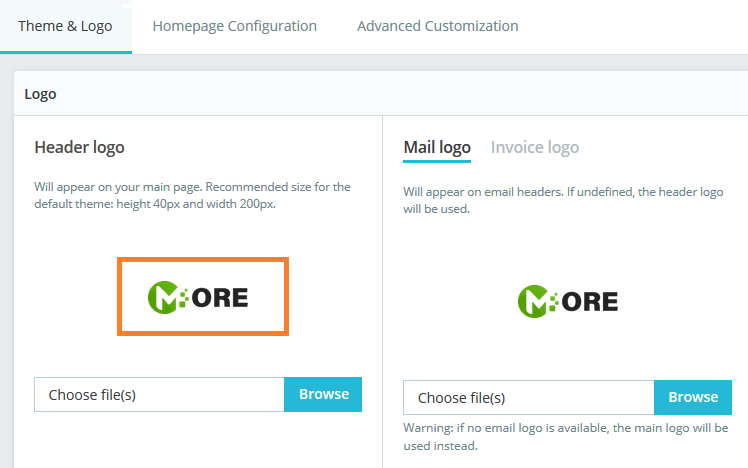Browse for a header logo file
The width and height of the screenshot is (748, 468).
pos(323,395)
